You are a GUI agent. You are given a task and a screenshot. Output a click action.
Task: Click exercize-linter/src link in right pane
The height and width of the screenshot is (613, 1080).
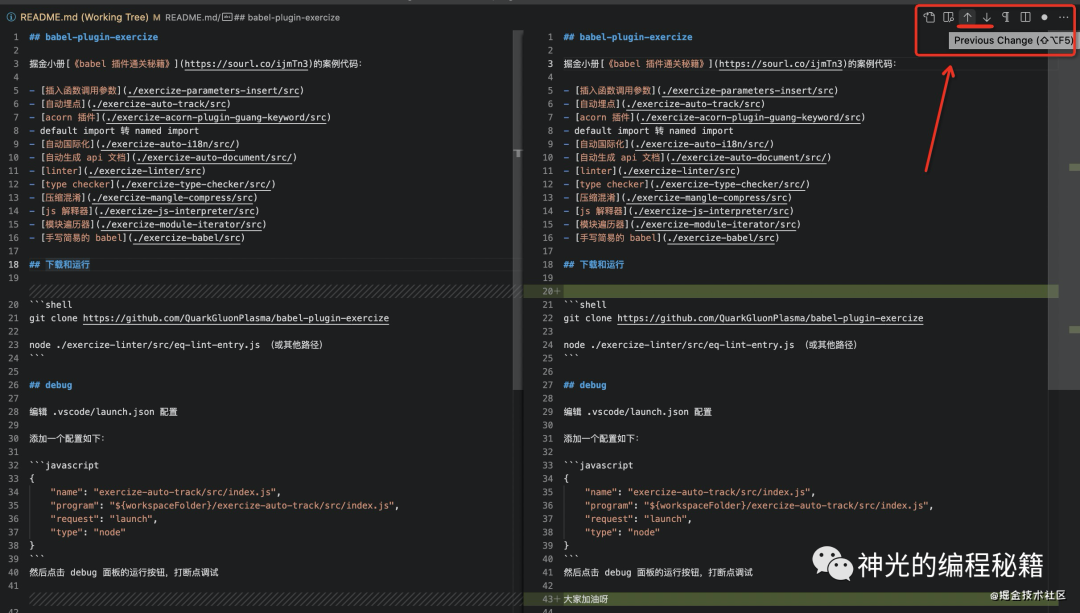point(679,171)
